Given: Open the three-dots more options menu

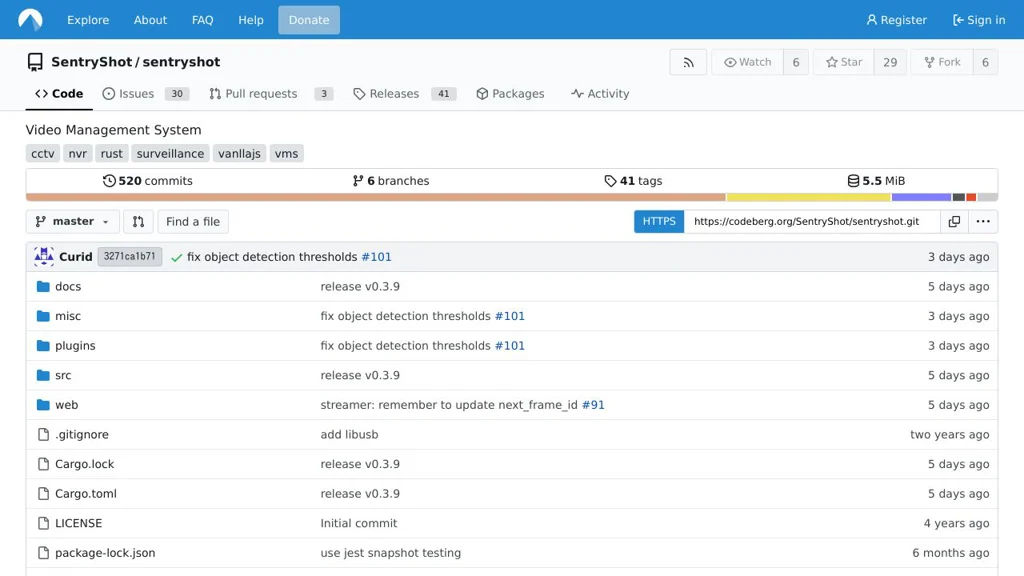Looking at the screenshot, I should (x=983, y=222).
